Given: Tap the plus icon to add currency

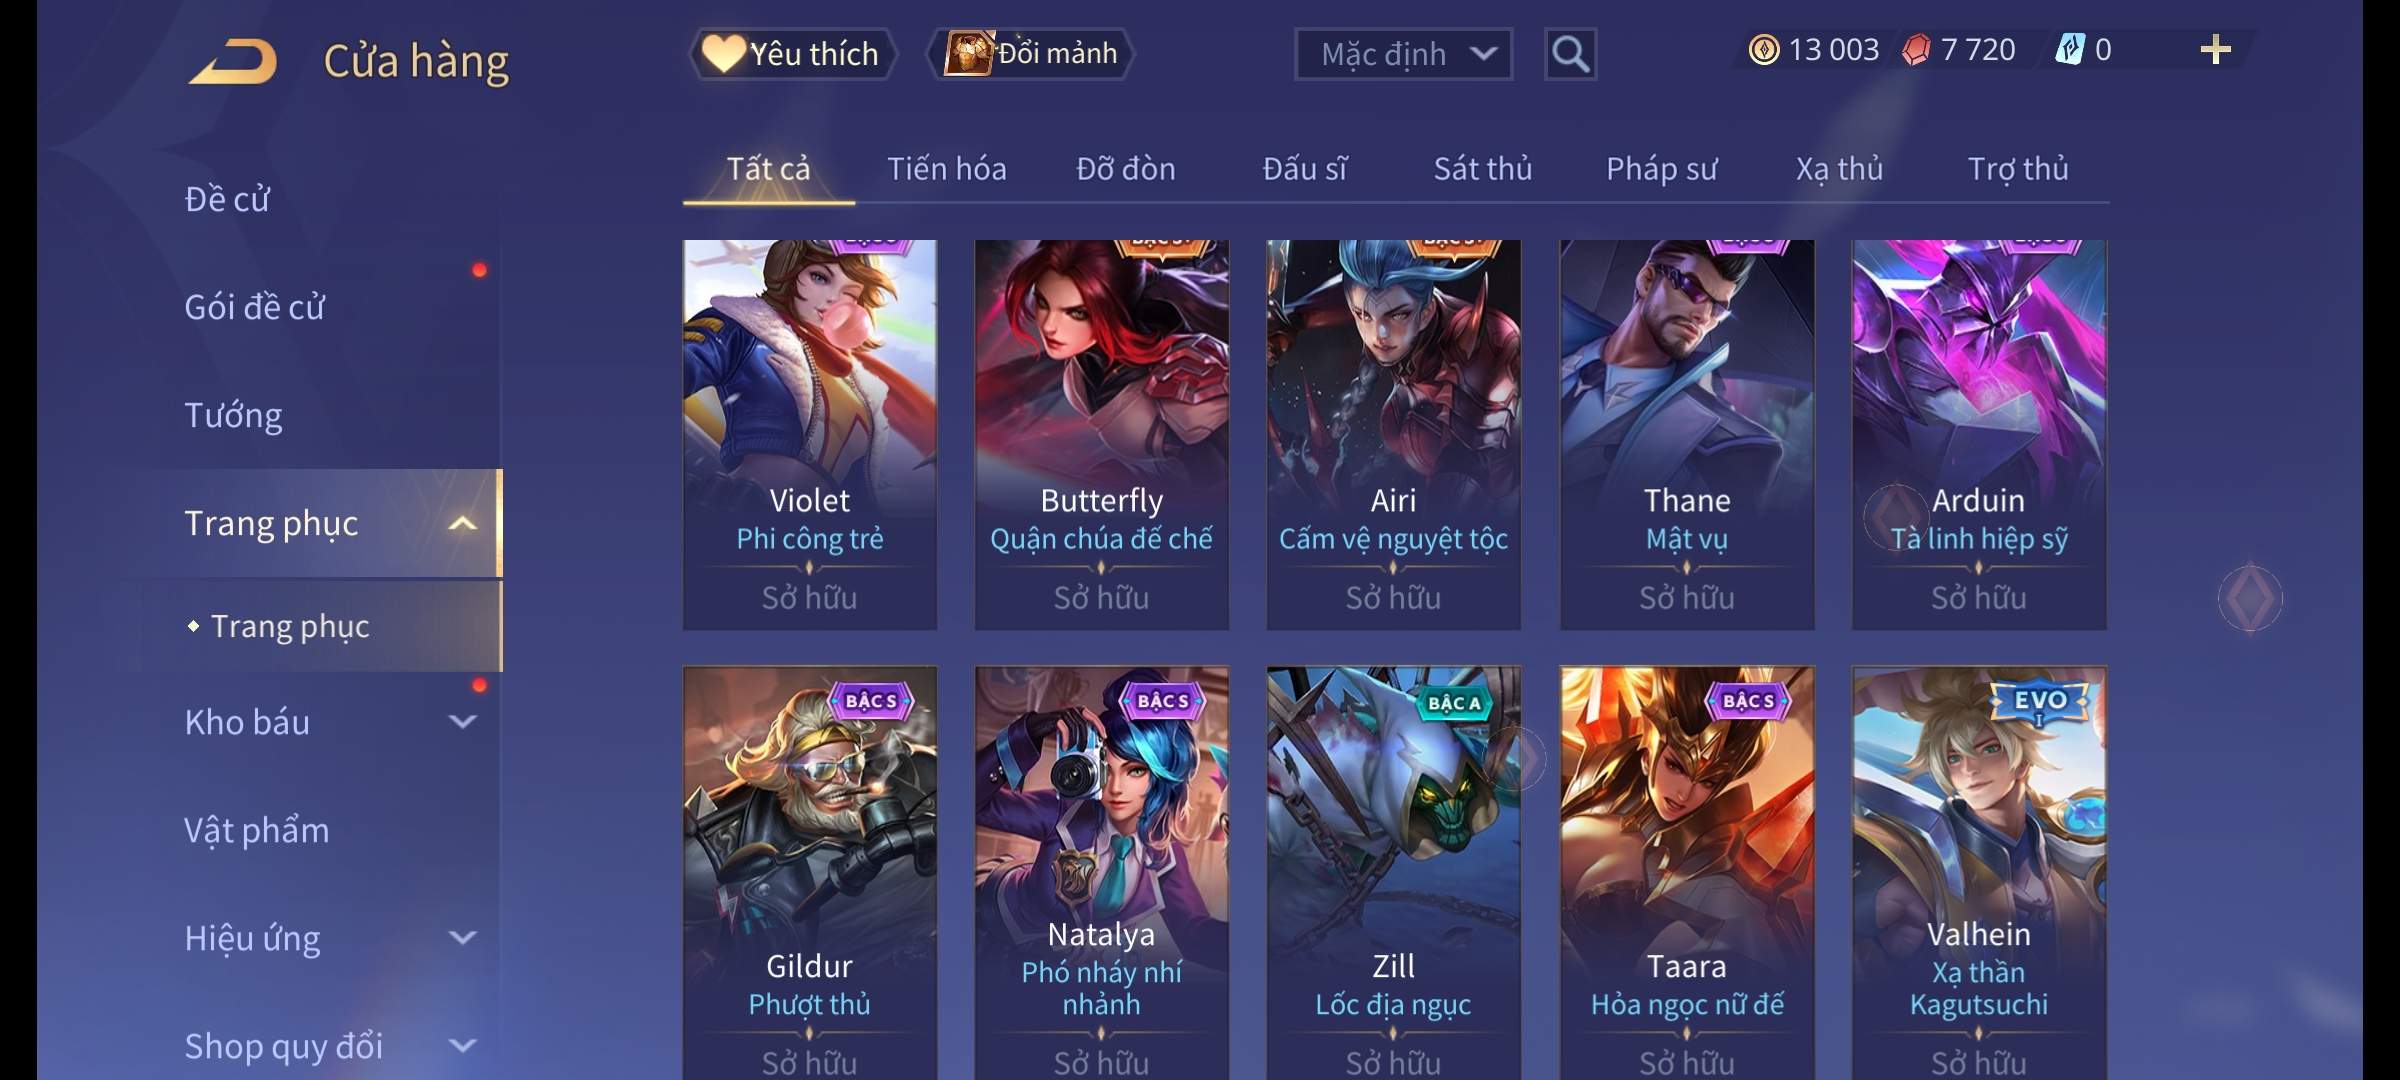Looking at the screenshot, I should (2215, 50).
